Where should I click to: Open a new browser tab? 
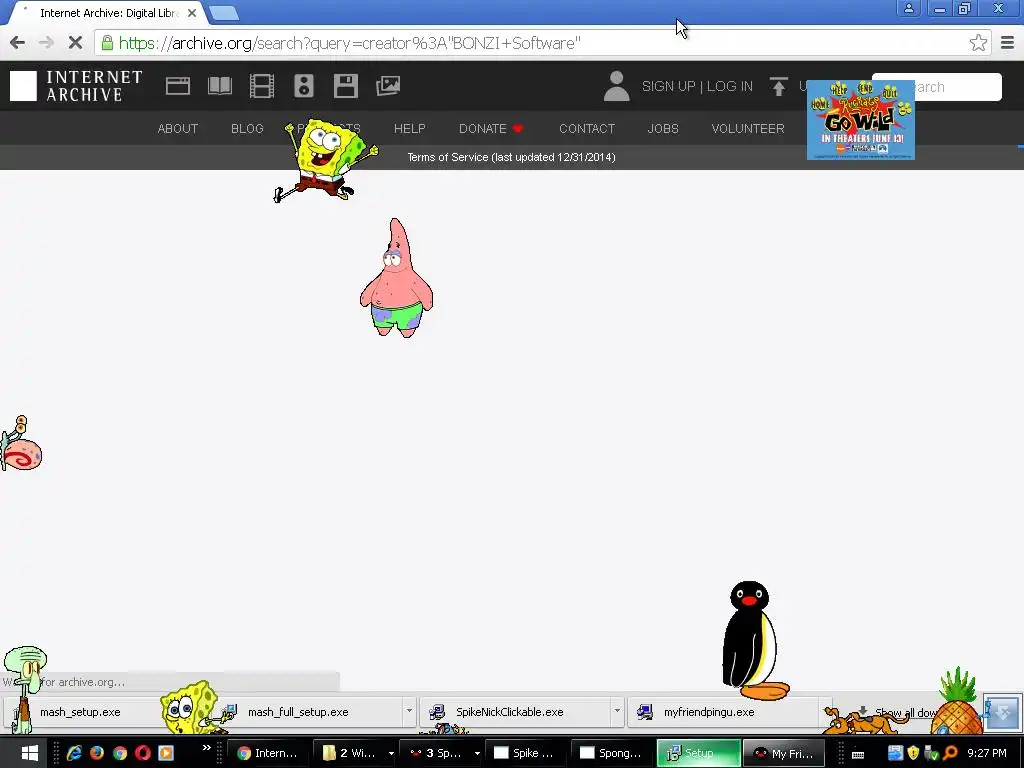tap(225, 13)
